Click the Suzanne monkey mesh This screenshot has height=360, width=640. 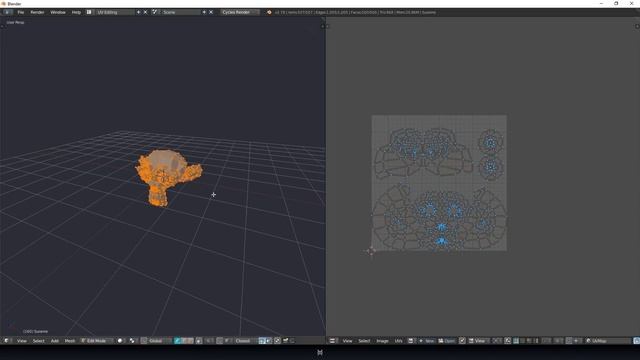pos(168,177)
